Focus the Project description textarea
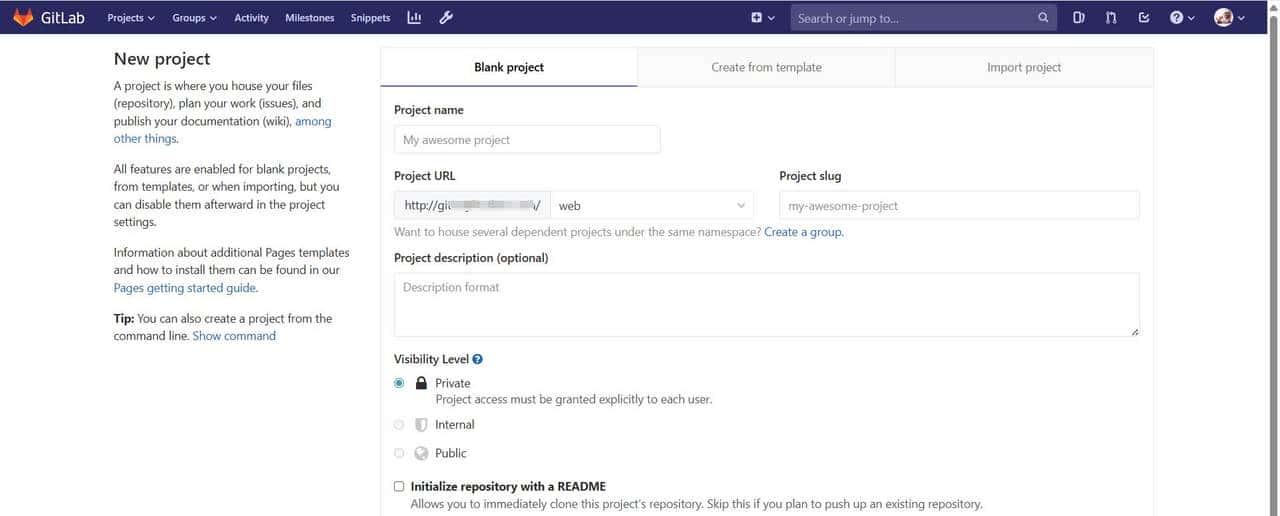Image resolution: width=1280 pixels, height=516 pixels. (767, 304)
